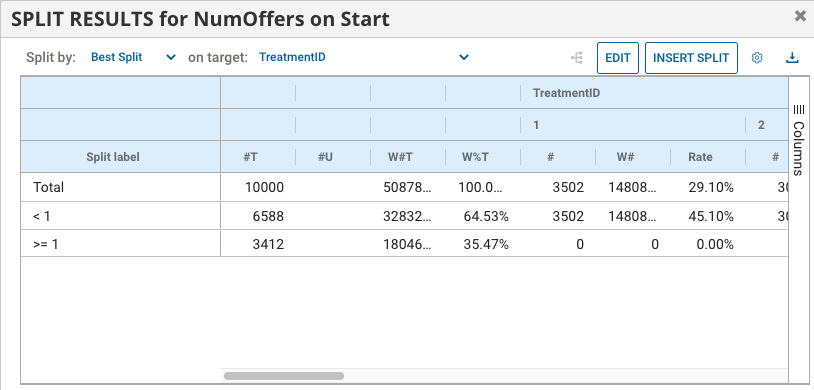Expand the Best Split dropdown
The height and width of the screenshot is (390, 814).
pyautogui.click(x=133, y=57)
